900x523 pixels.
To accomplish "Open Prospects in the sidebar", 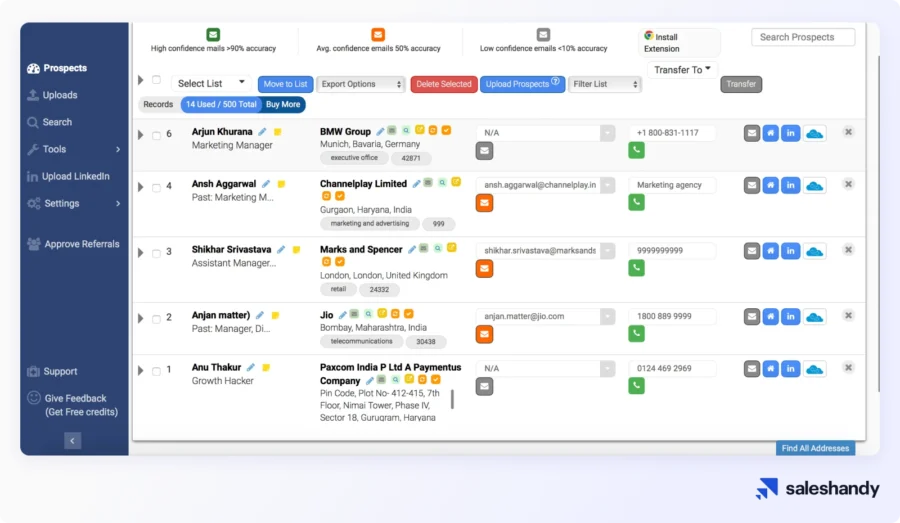I will pos(57,68).
